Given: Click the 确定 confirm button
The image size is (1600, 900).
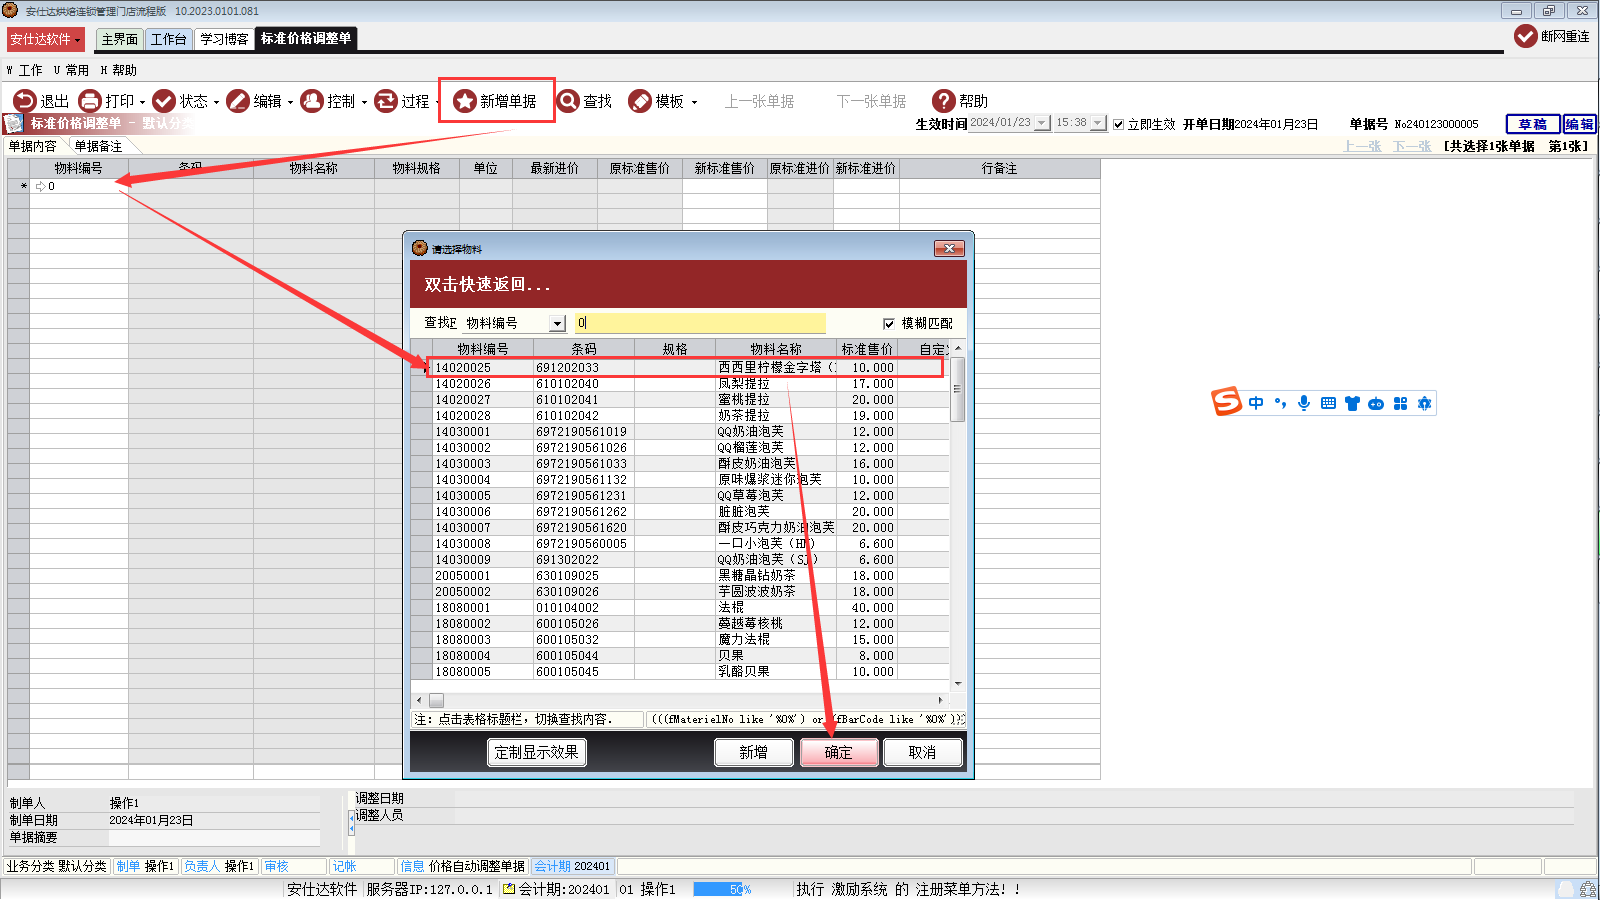Looking at the screenshot, I should point(839,752).
